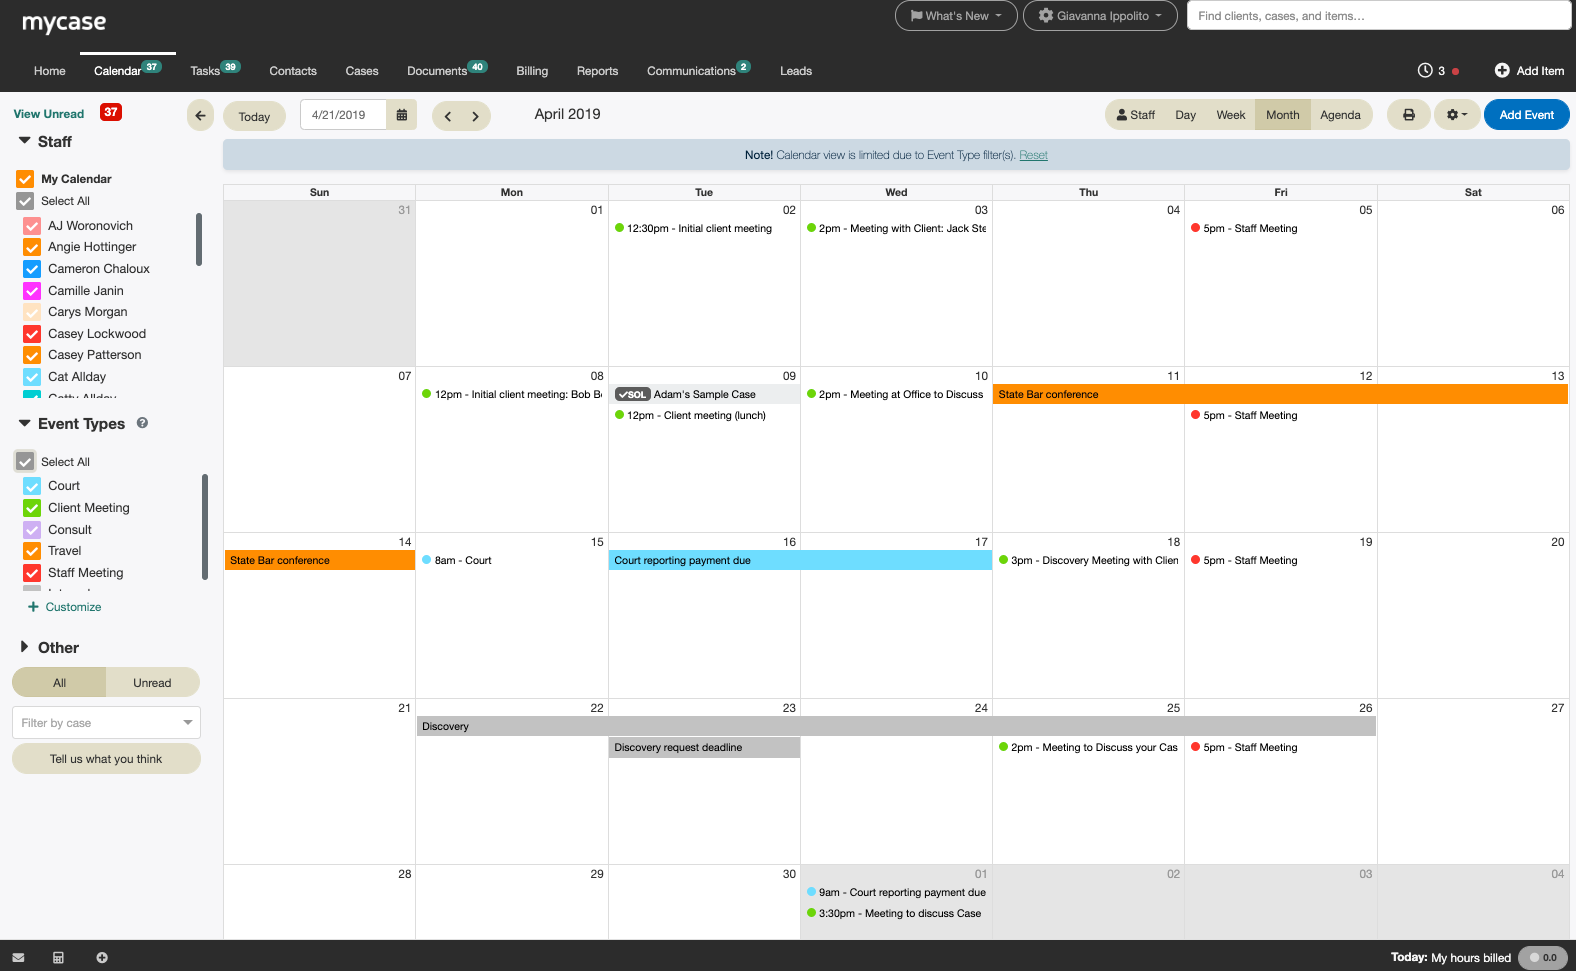Expand the Other section
The image size is (1576, 971).
[x=25, y=647]
